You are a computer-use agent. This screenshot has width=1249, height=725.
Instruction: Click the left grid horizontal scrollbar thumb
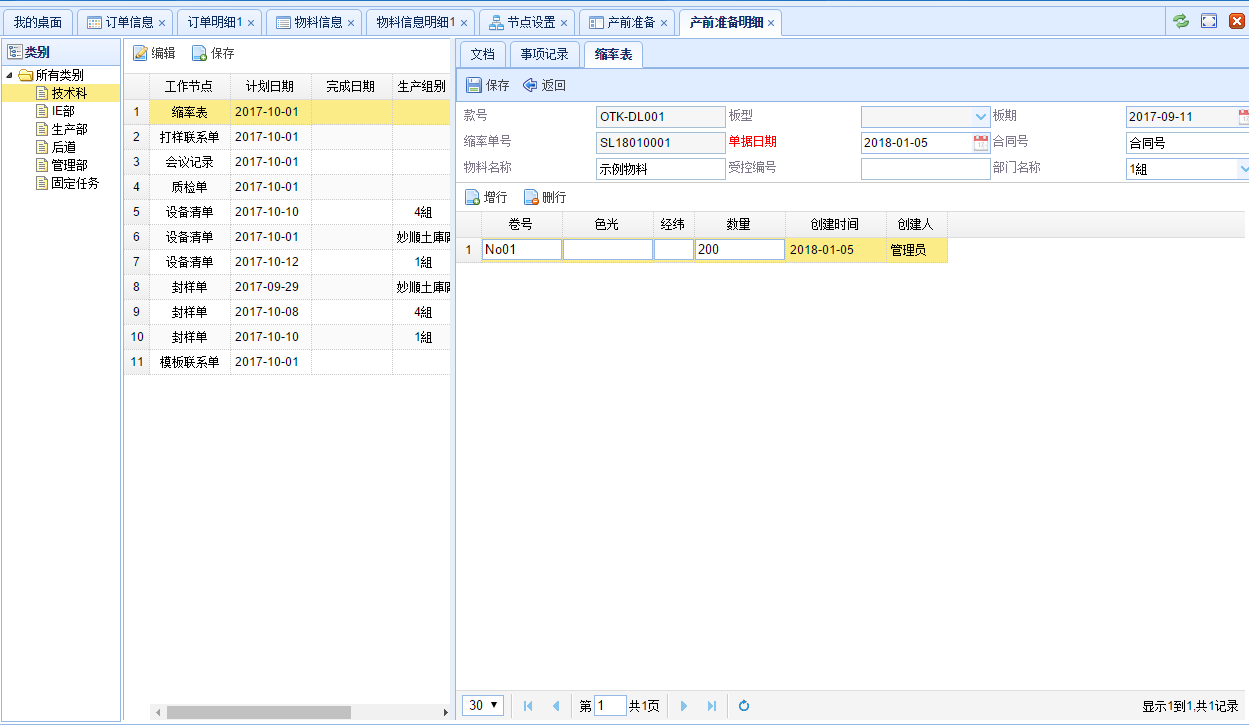click(258, 712)
